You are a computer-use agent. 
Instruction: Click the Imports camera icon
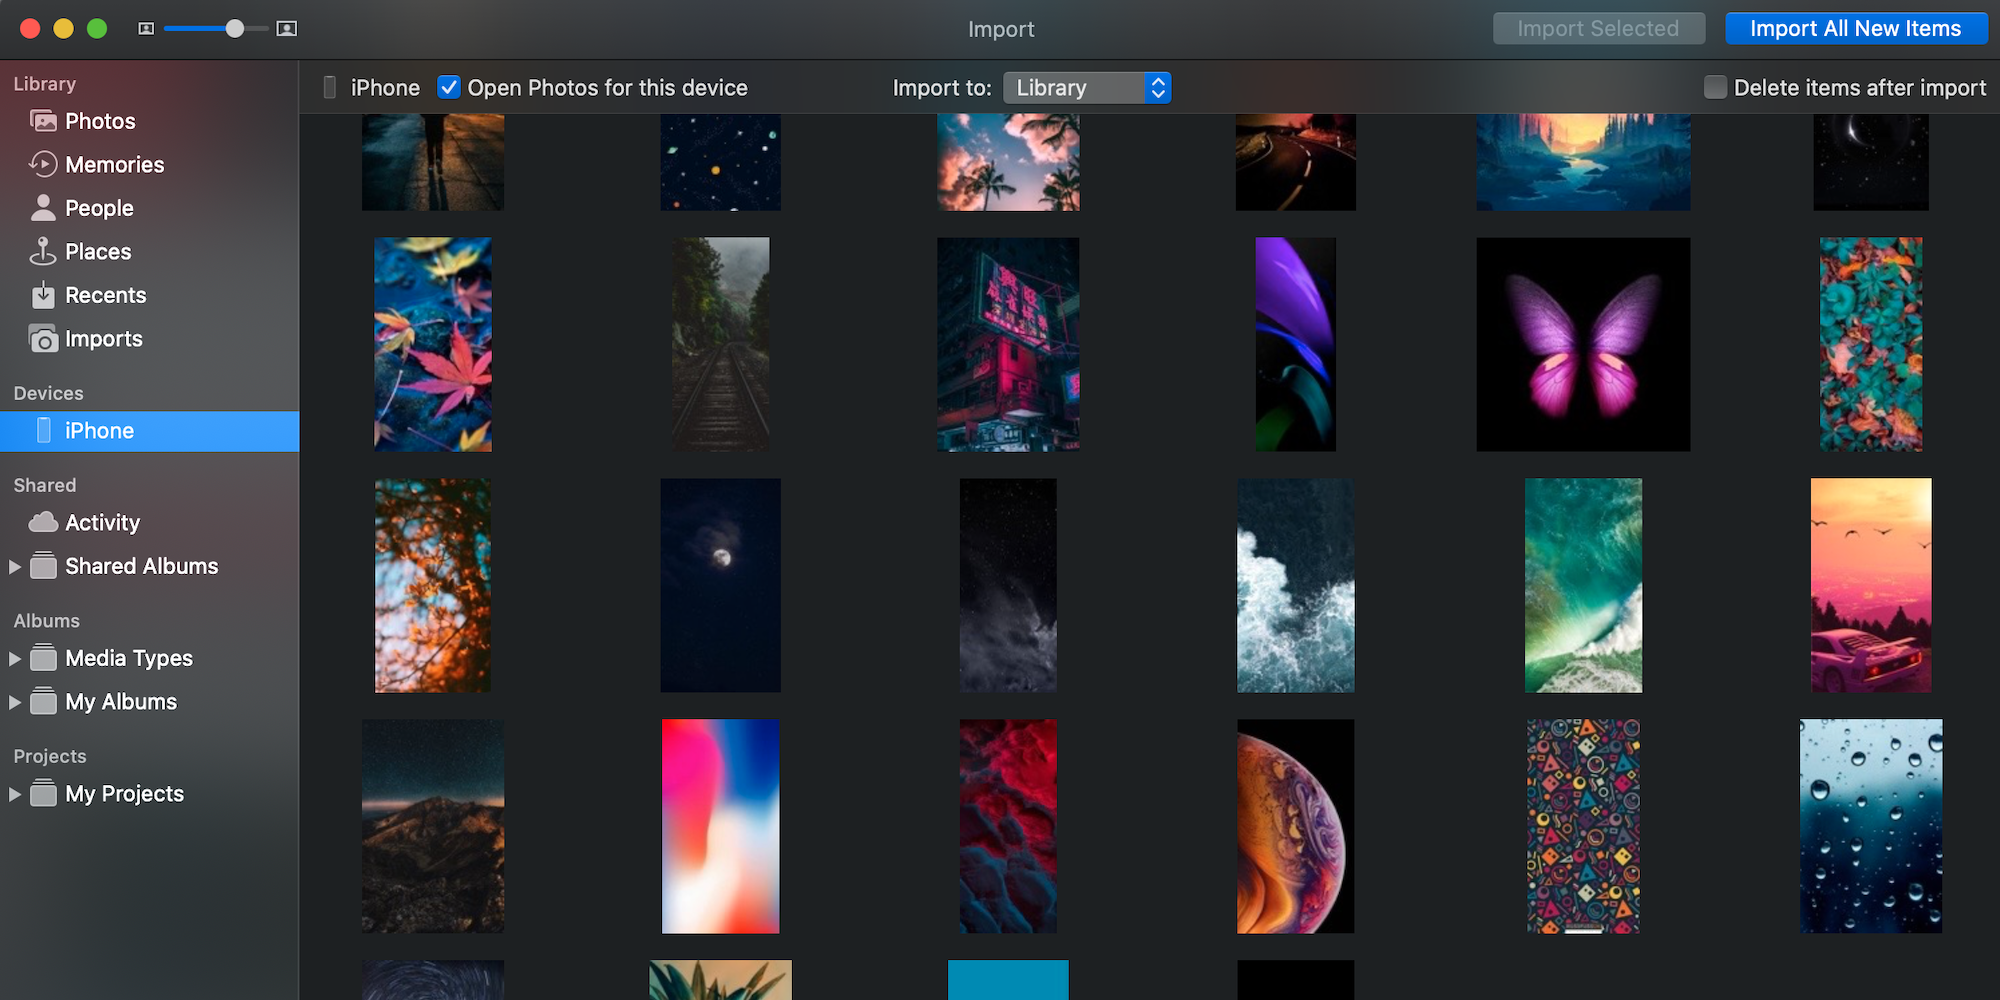click(43, 339)
